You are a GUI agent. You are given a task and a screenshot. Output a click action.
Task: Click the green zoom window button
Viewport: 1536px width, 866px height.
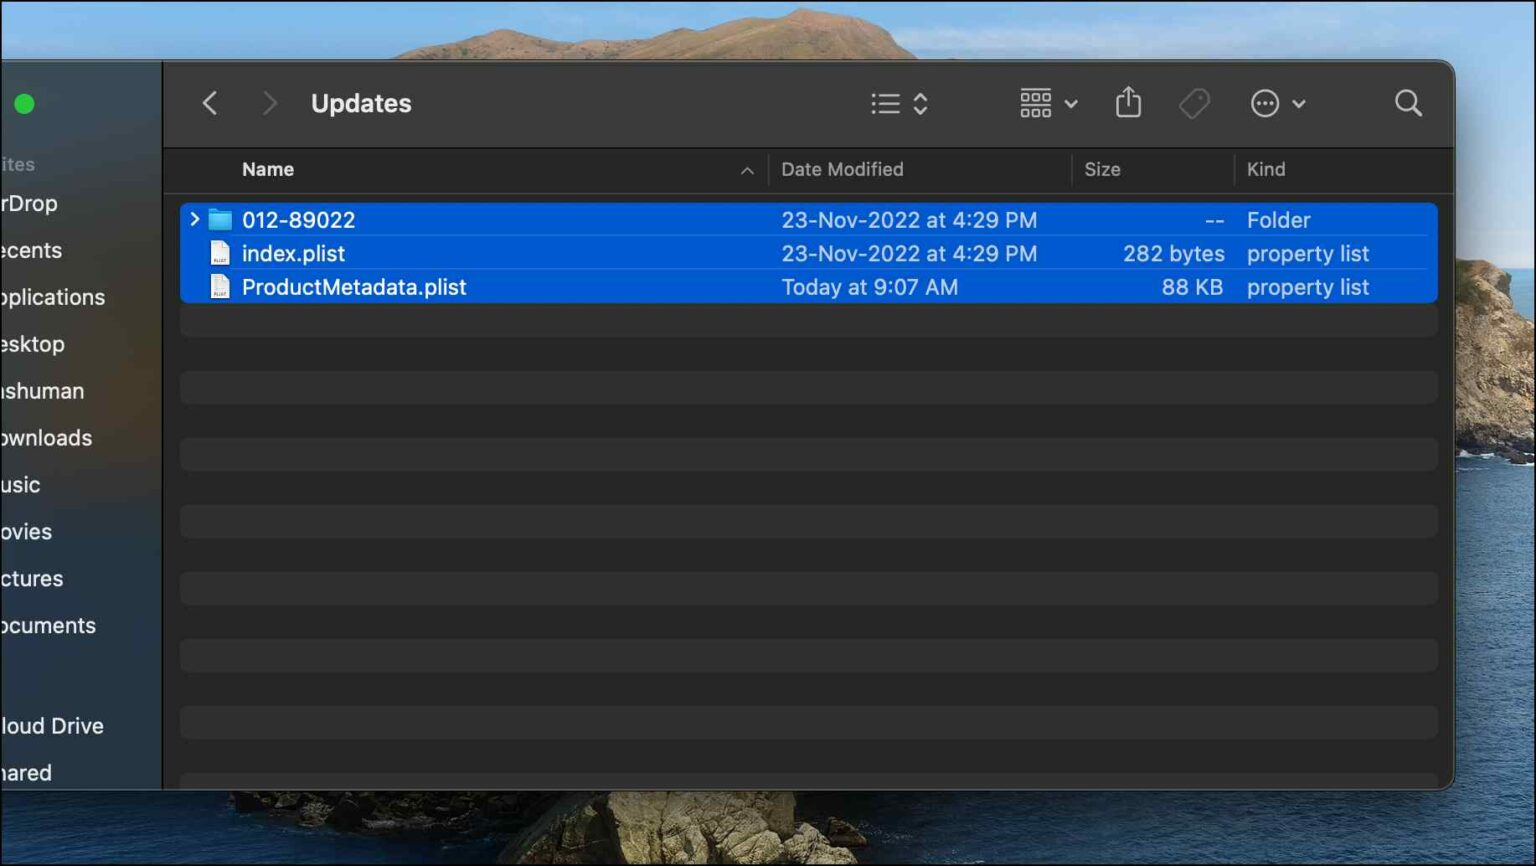click(25, 104)
